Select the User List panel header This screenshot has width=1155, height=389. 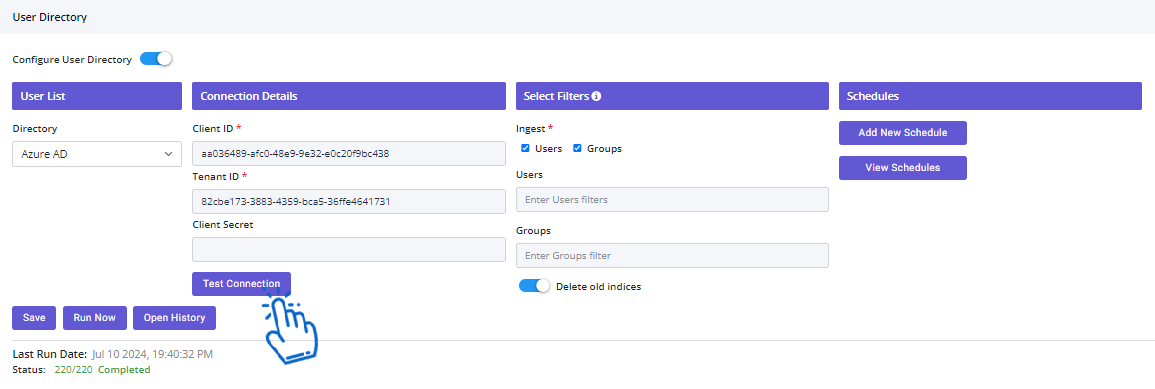[97, 96]
